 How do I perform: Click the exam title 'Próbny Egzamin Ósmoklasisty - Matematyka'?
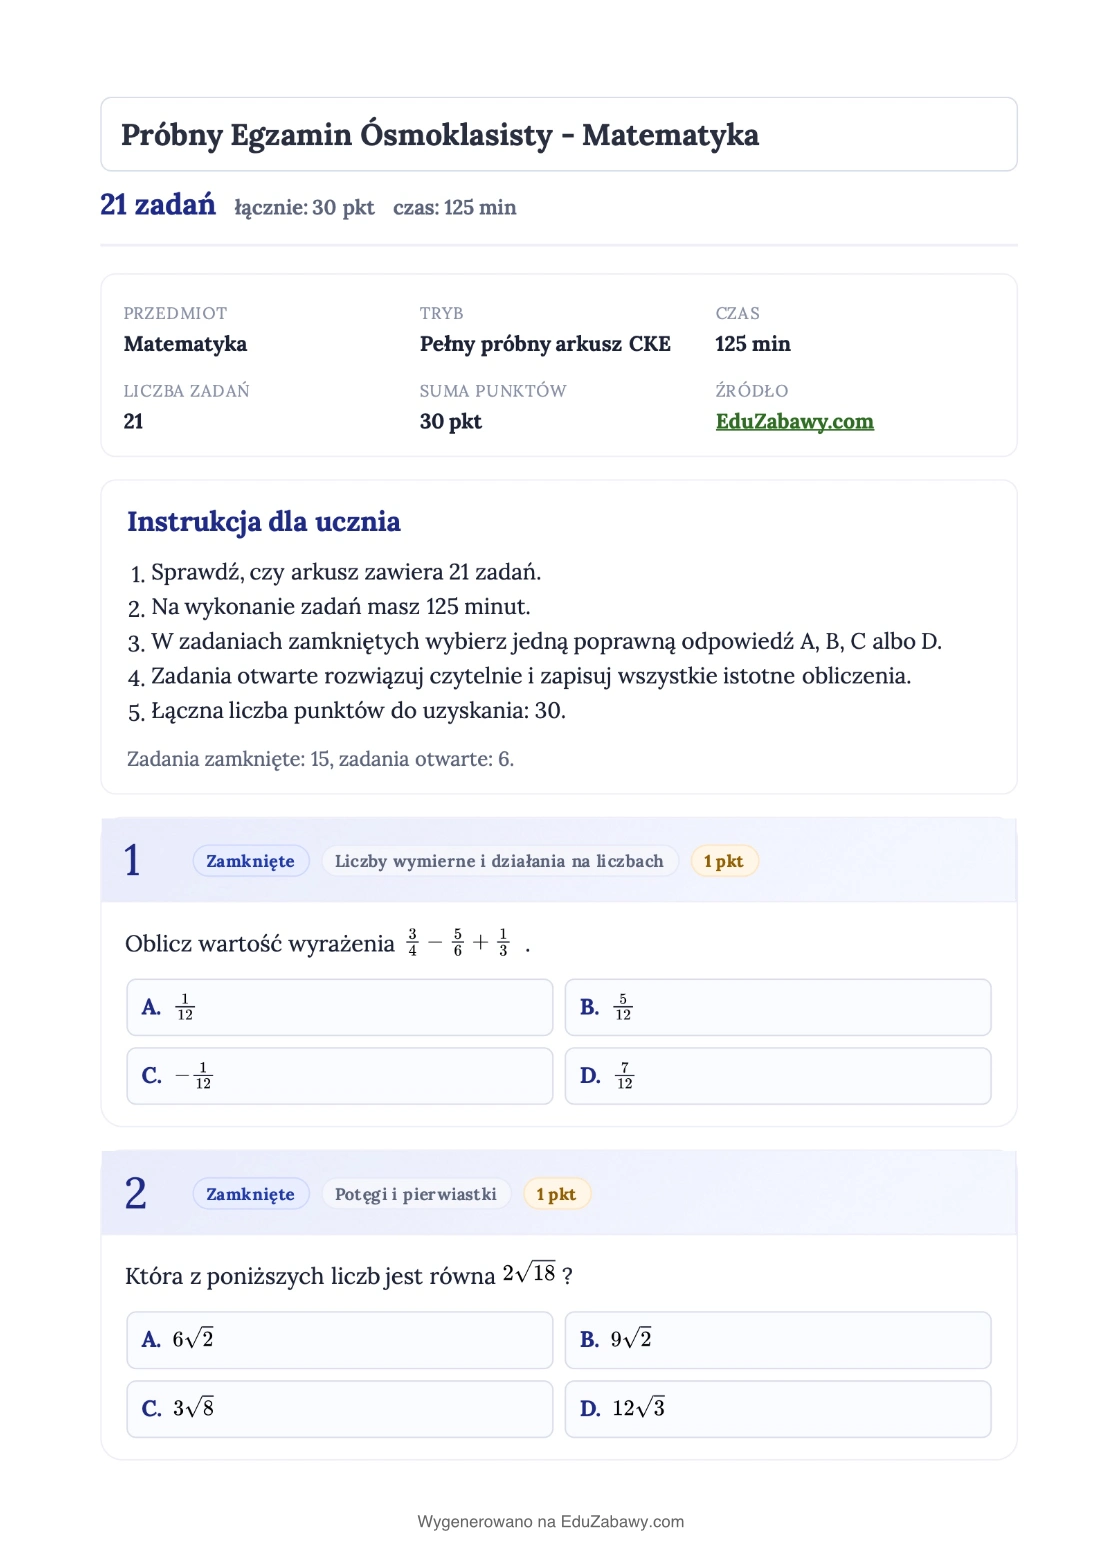[440, 135]
